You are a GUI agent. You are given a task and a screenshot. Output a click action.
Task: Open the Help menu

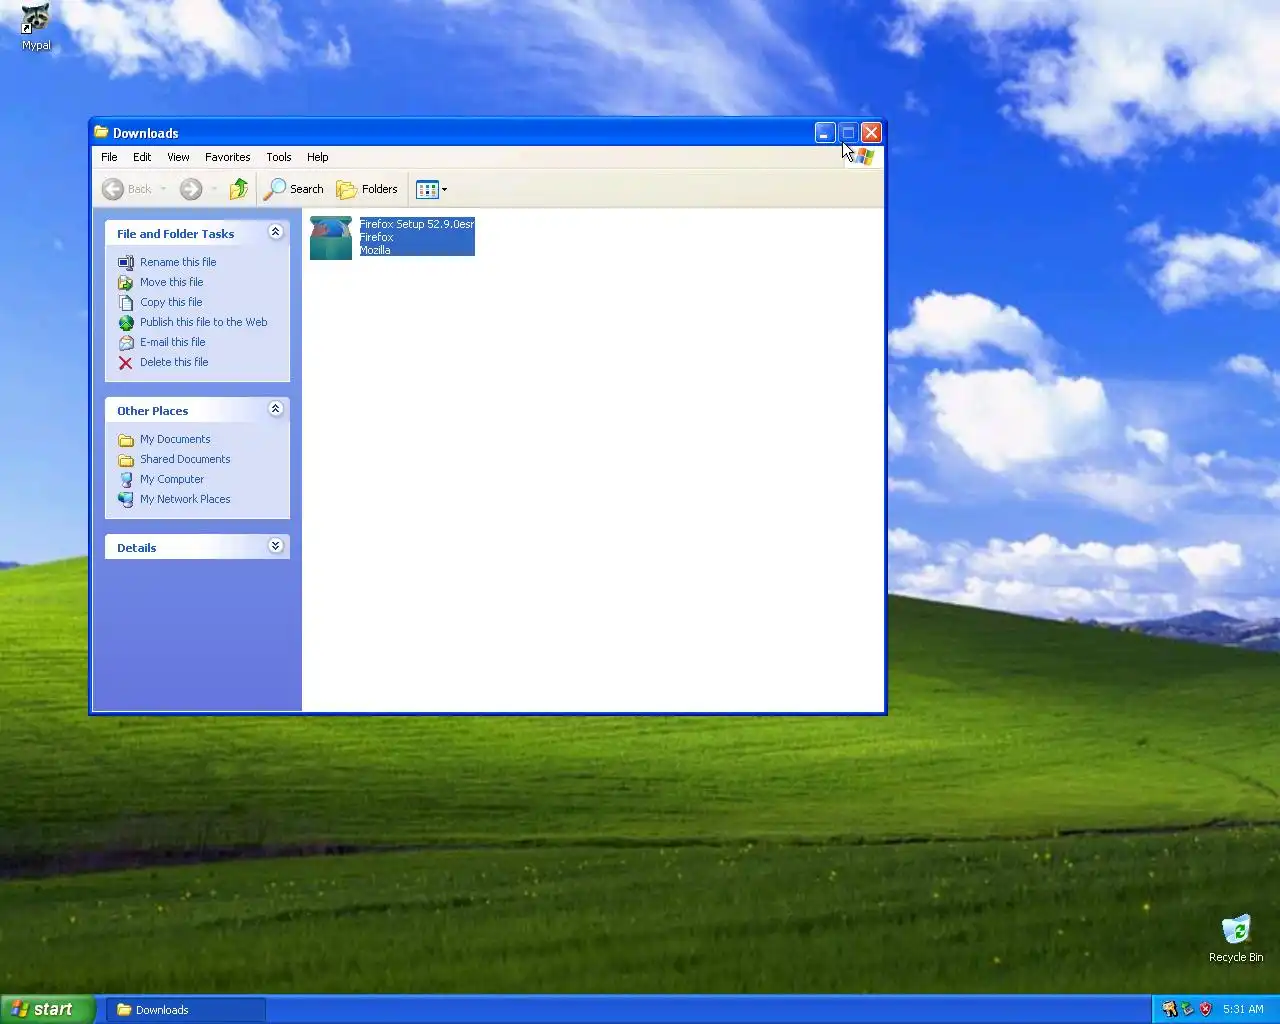pyautogui.click(x=317, y=157)
